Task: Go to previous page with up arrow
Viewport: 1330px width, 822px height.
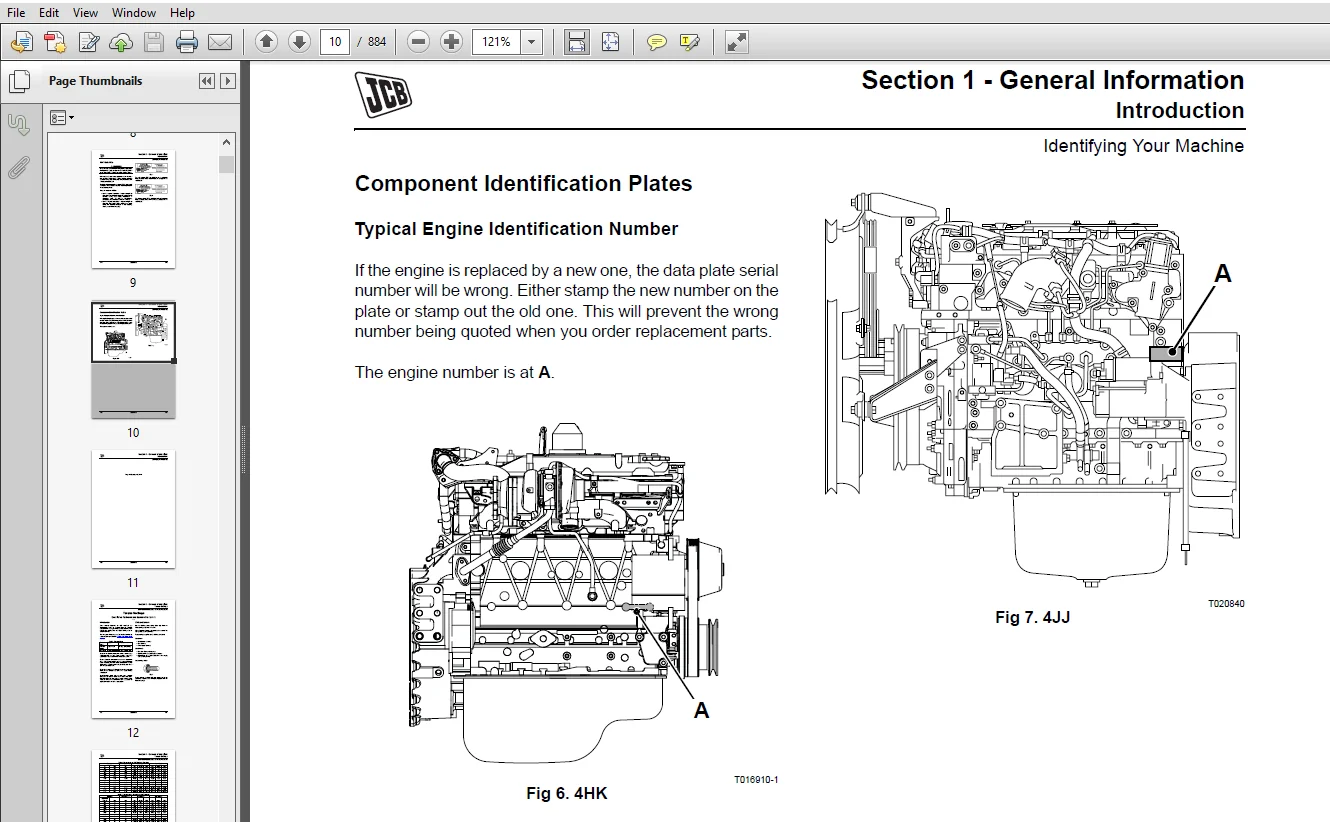Action: click(x=266, y=42)
